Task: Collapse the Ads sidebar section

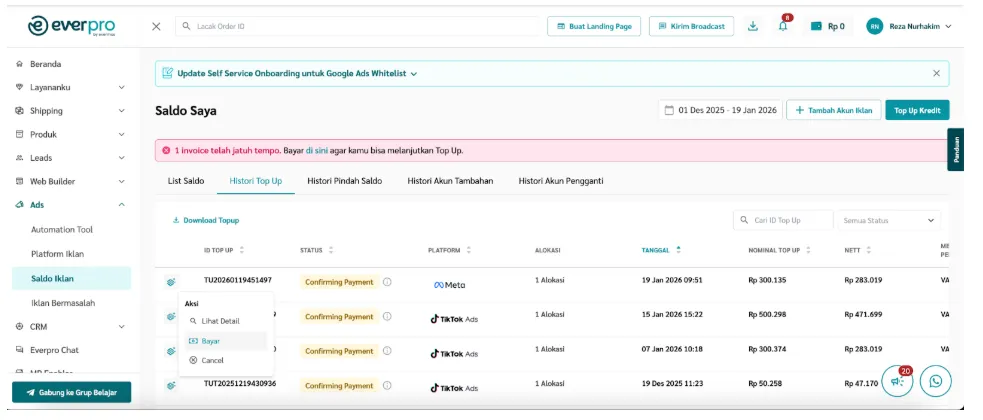Action: (122, 205)
